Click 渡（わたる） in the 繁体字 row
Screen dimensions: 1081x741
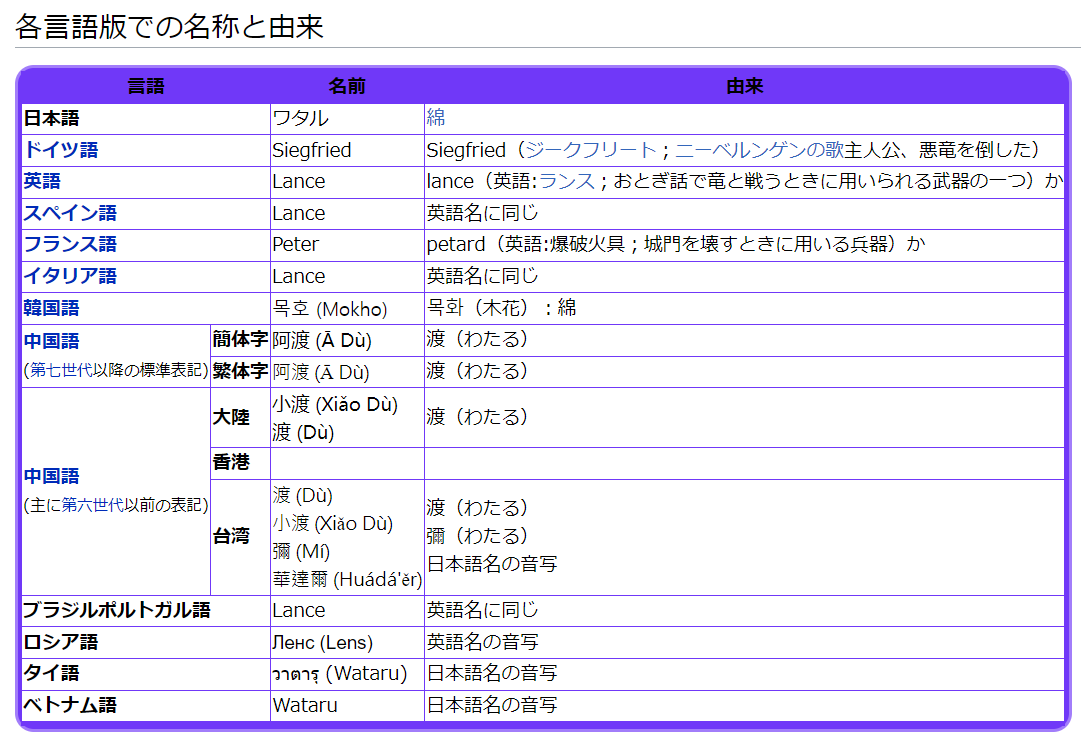477,371
